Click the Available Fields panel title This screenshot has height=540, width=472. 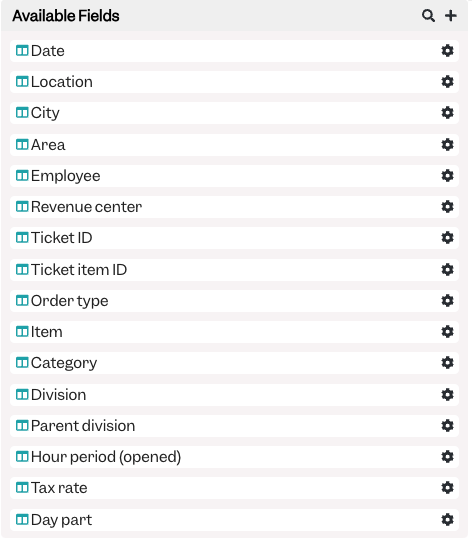click(x=66, y=16)
